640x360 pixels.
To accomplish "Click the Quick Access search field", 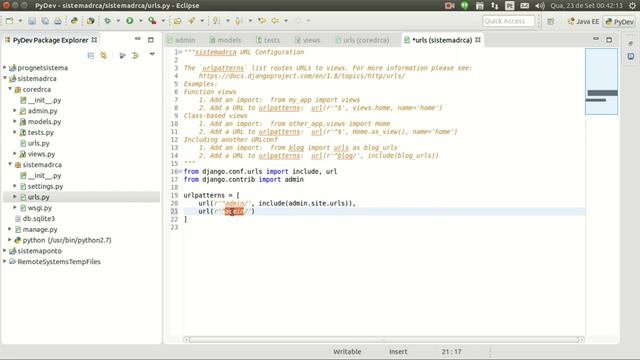I will tap(508, 21).
